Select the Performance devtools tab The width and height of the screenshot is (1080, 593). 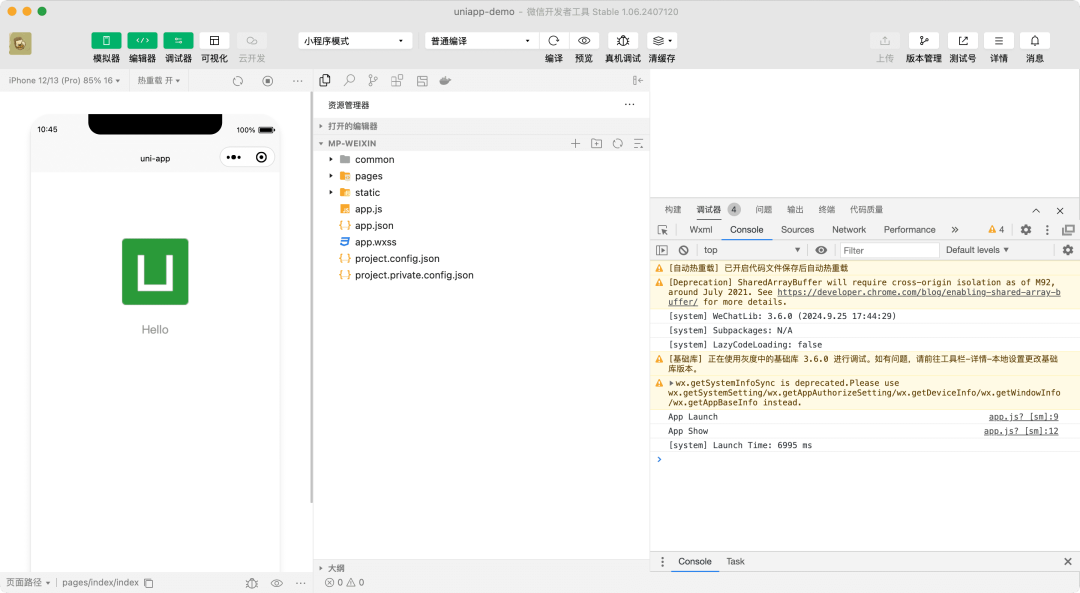(909, 229)
